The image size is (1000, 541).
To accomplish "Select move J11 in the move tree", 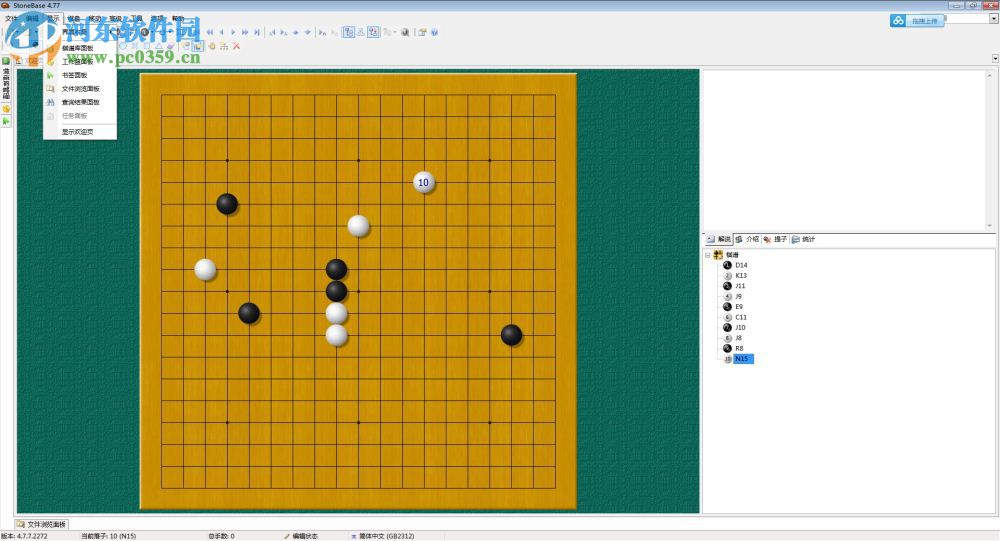I will tap(740, 286).
